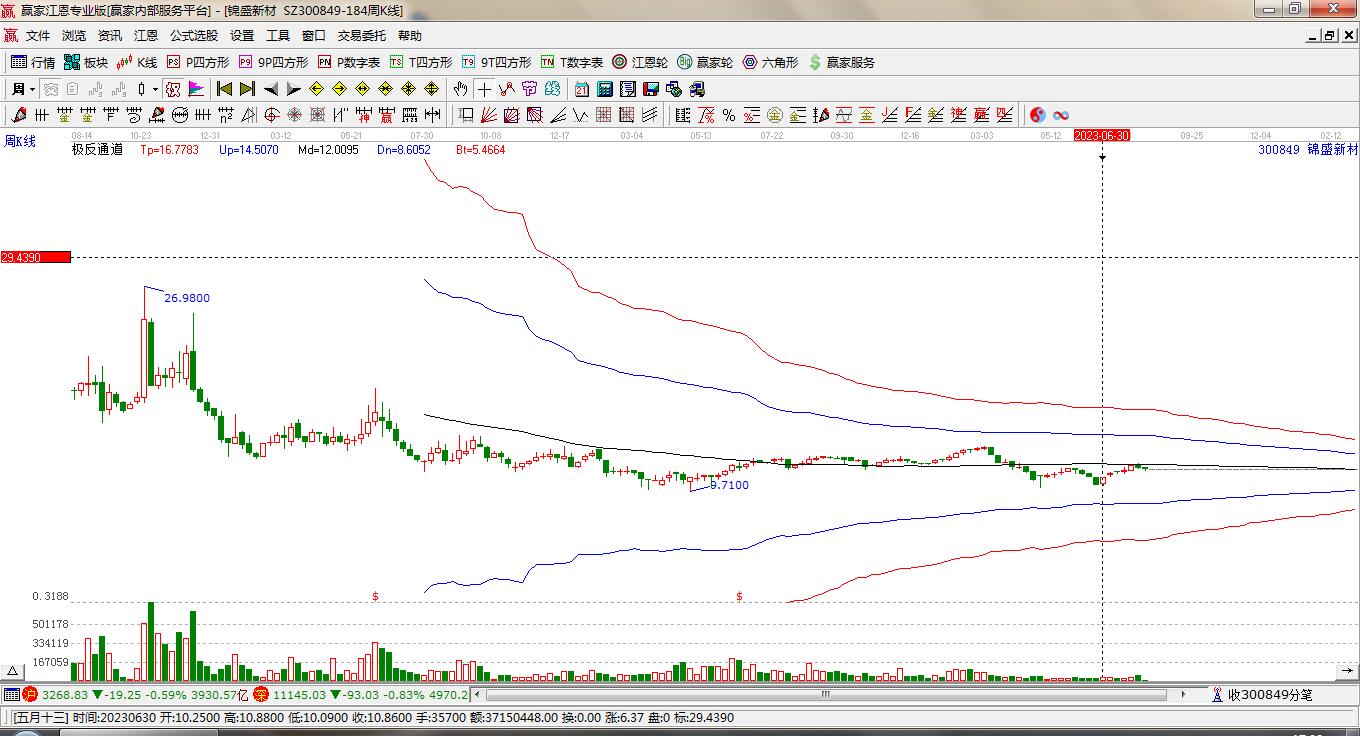The image size is (1360, 736).
Task: Expand the candlestick style dropdown arrow
Action: (155, 89)
